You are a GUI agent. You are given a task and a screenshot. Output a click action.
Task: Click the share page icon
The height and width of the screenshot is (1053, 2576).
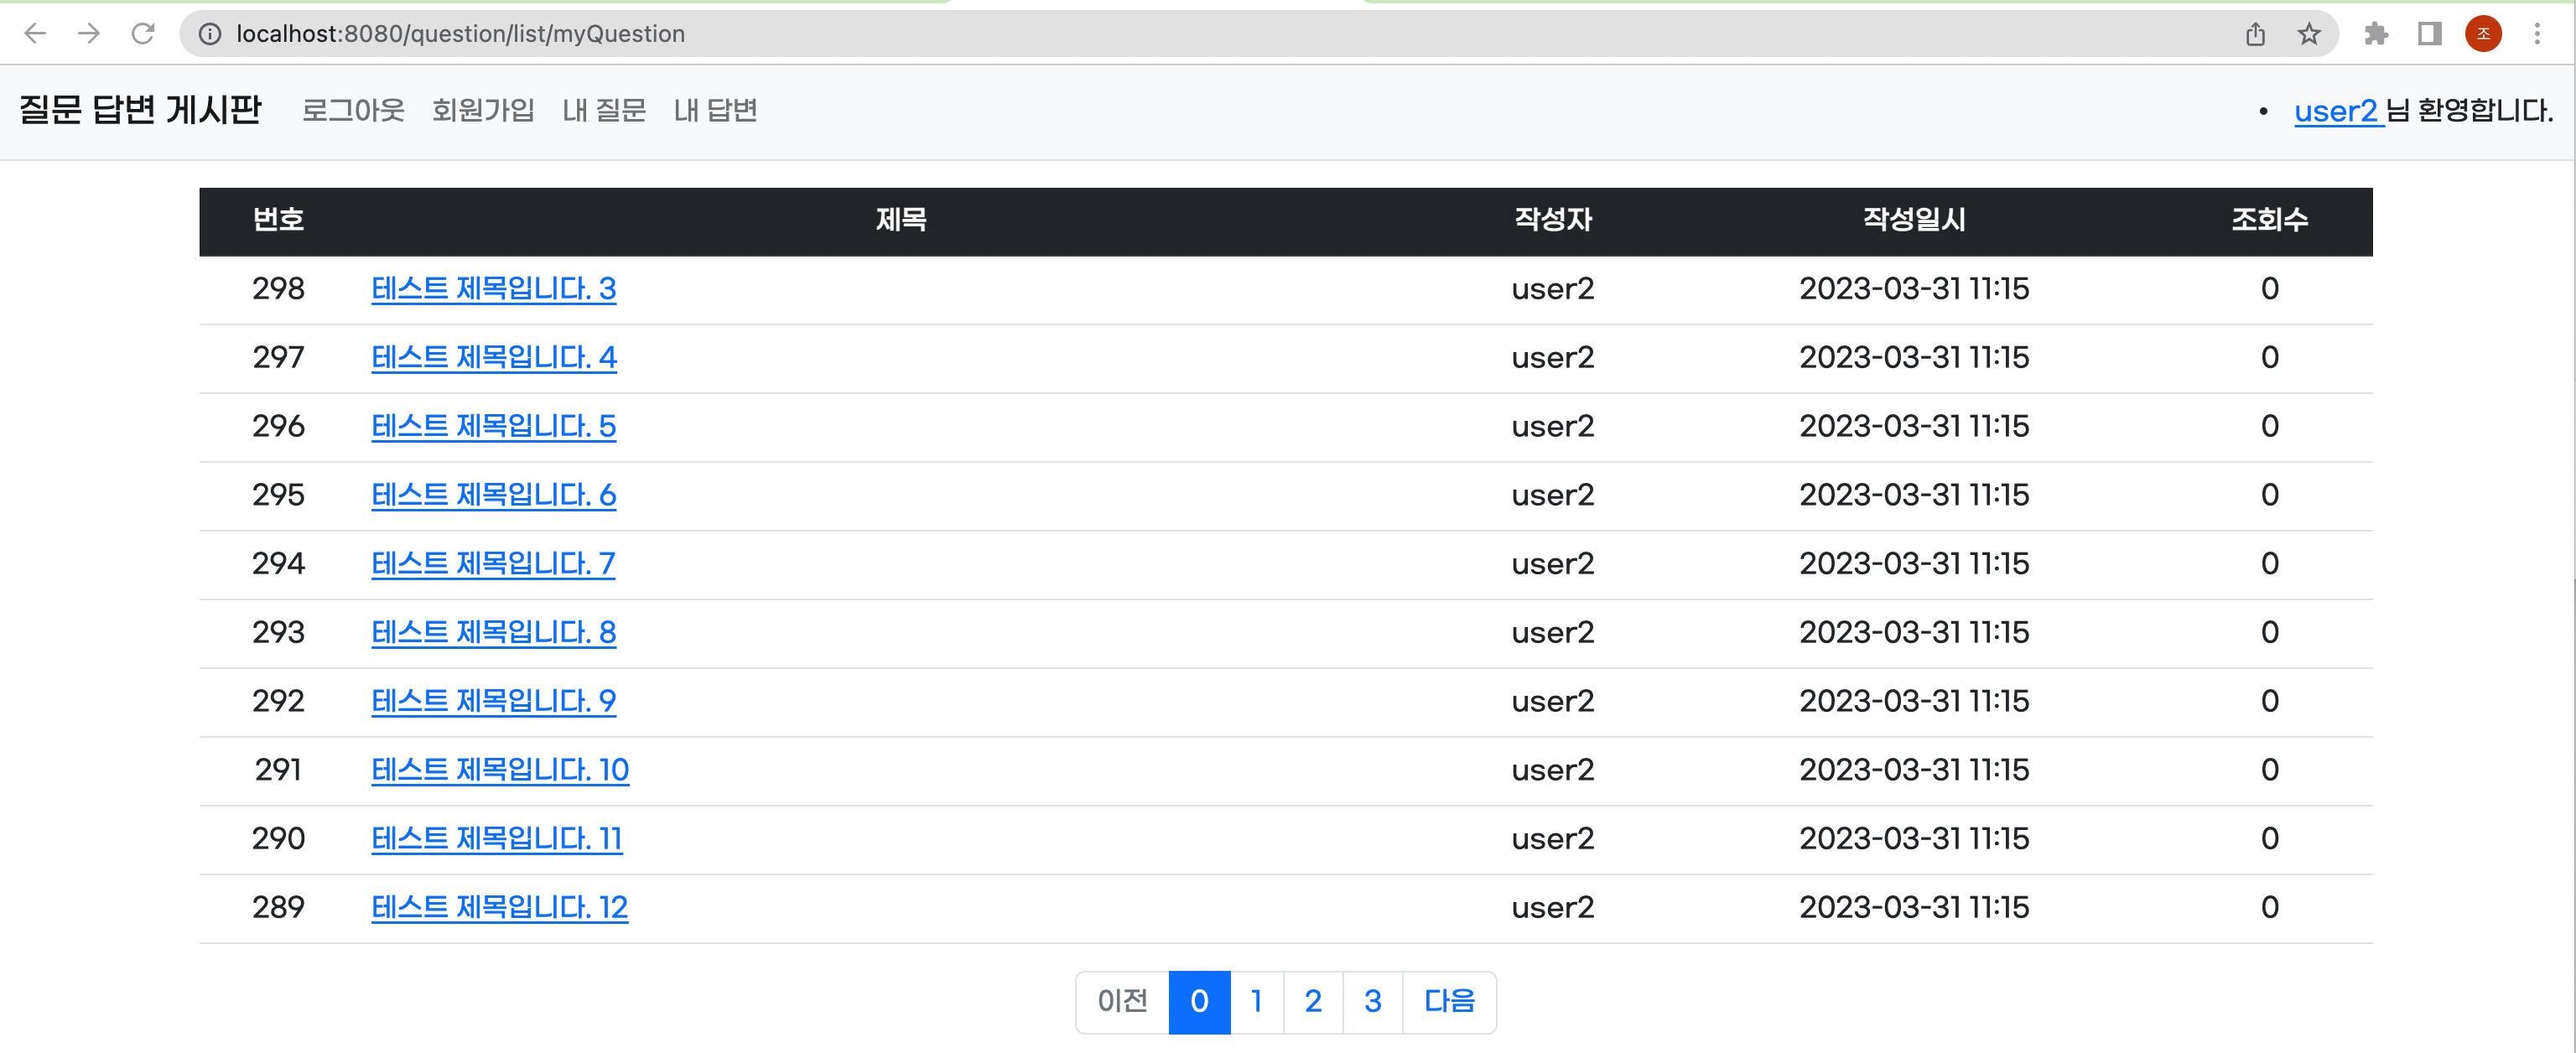pos(2255,34)
